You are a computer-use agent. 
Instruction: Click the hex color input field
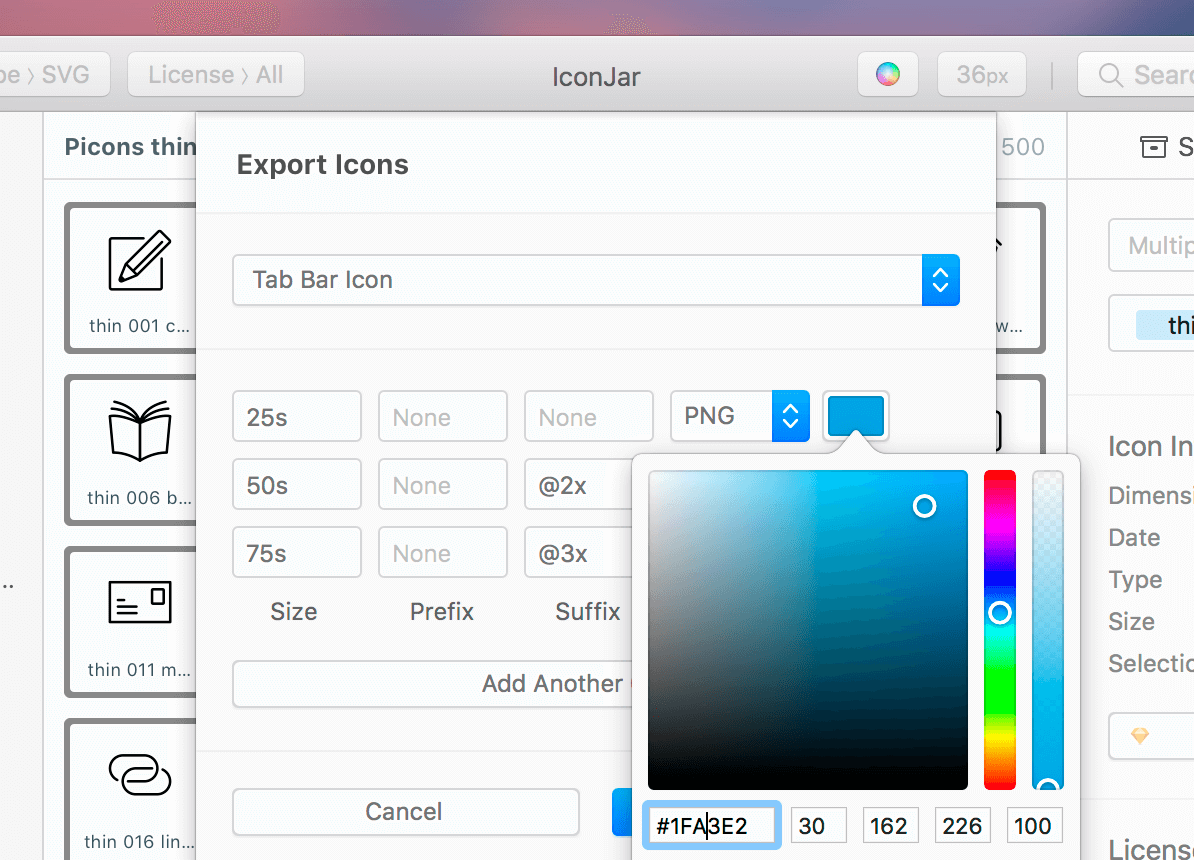click(711, 826)
